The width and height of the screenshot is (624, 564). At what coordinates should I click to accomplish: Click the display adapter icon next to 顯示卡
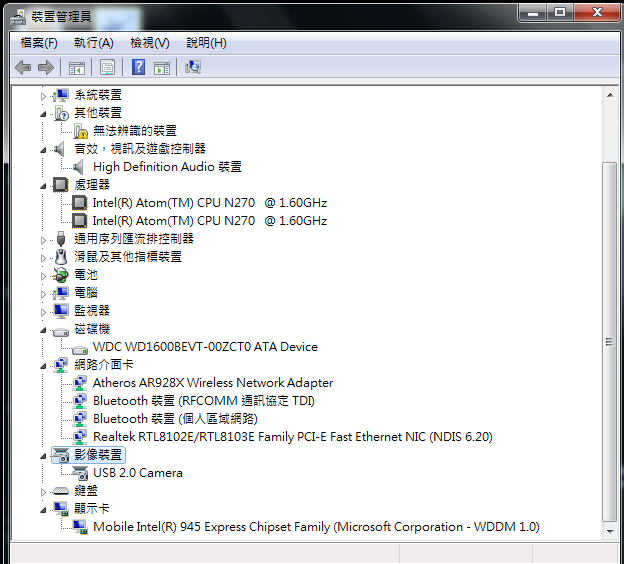click(x=61, y=509)
